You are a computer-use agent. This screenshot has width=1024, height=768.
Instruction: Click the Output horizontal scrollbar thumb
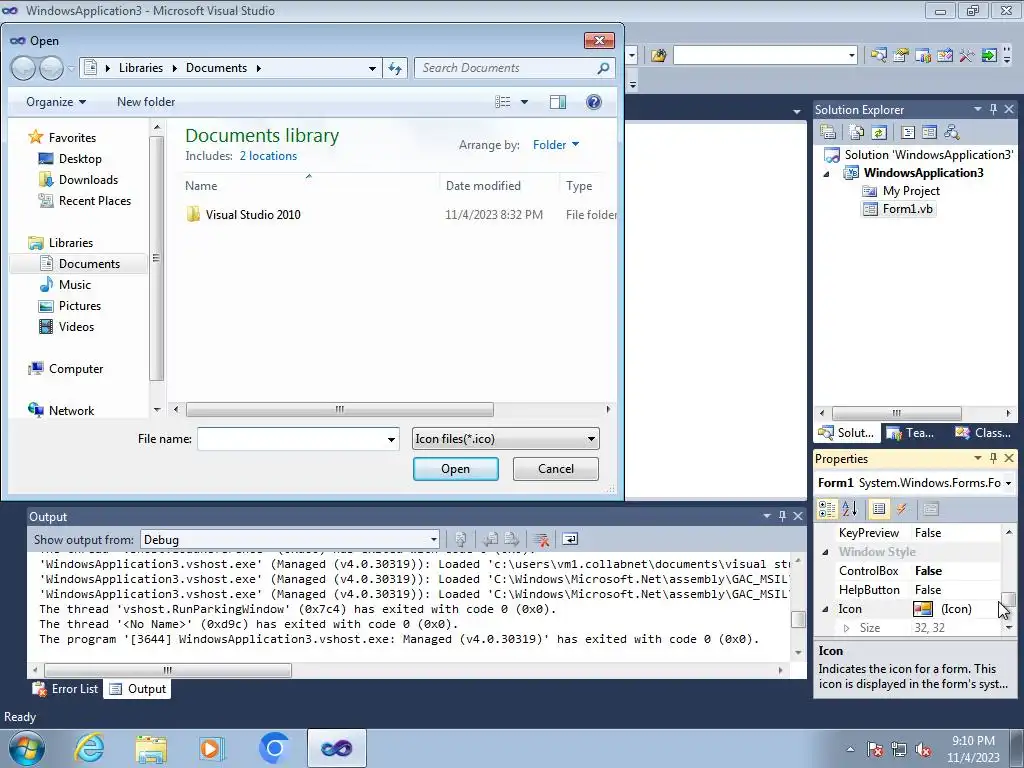168,670
